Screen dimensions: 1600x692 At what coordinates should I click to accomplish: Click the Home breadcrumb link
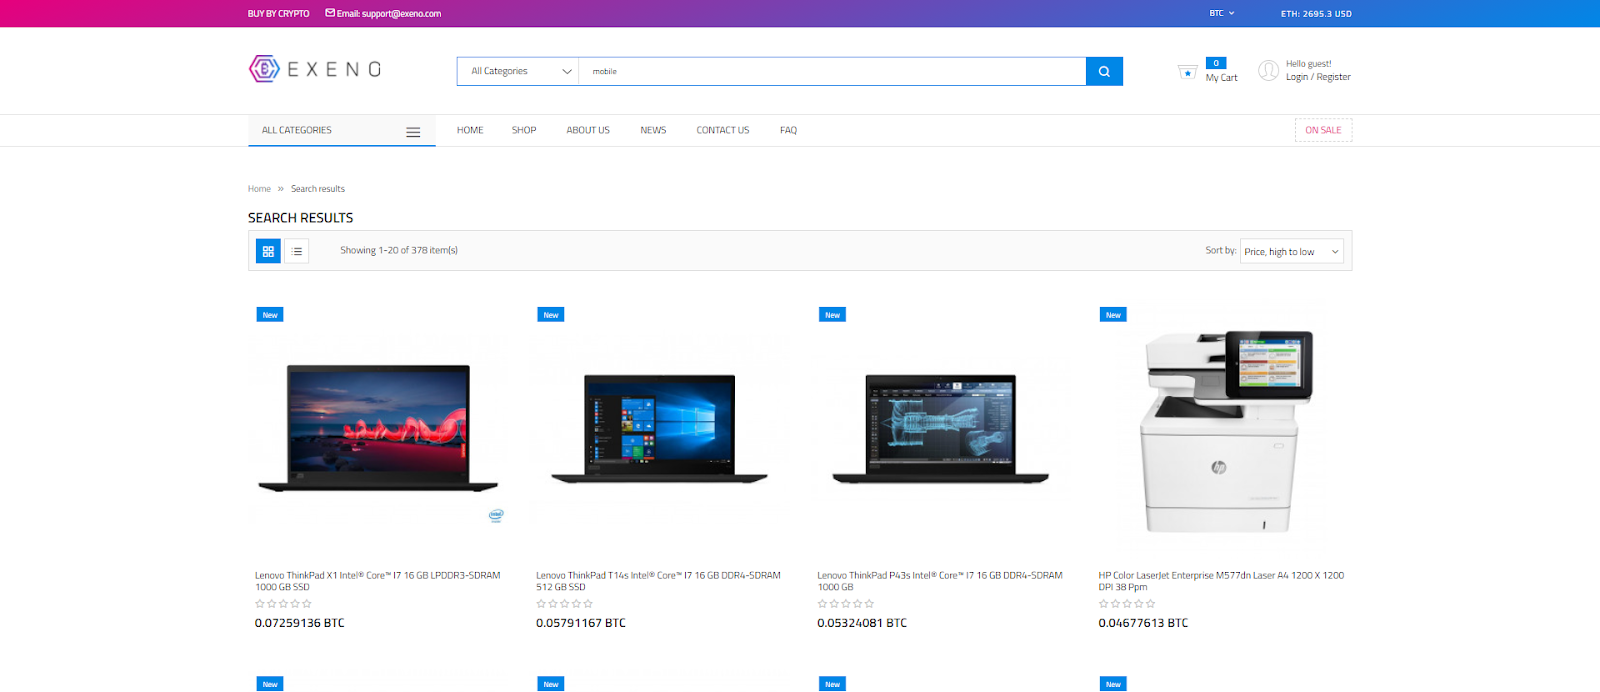coord(259,189)
